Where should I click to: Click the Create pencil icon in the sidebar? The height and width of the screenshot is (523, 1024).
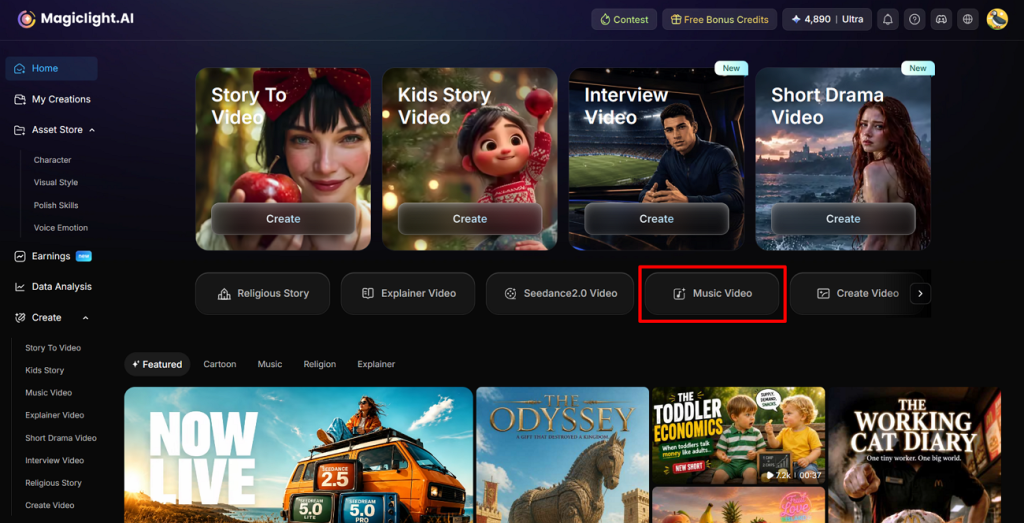coord(20,317)
